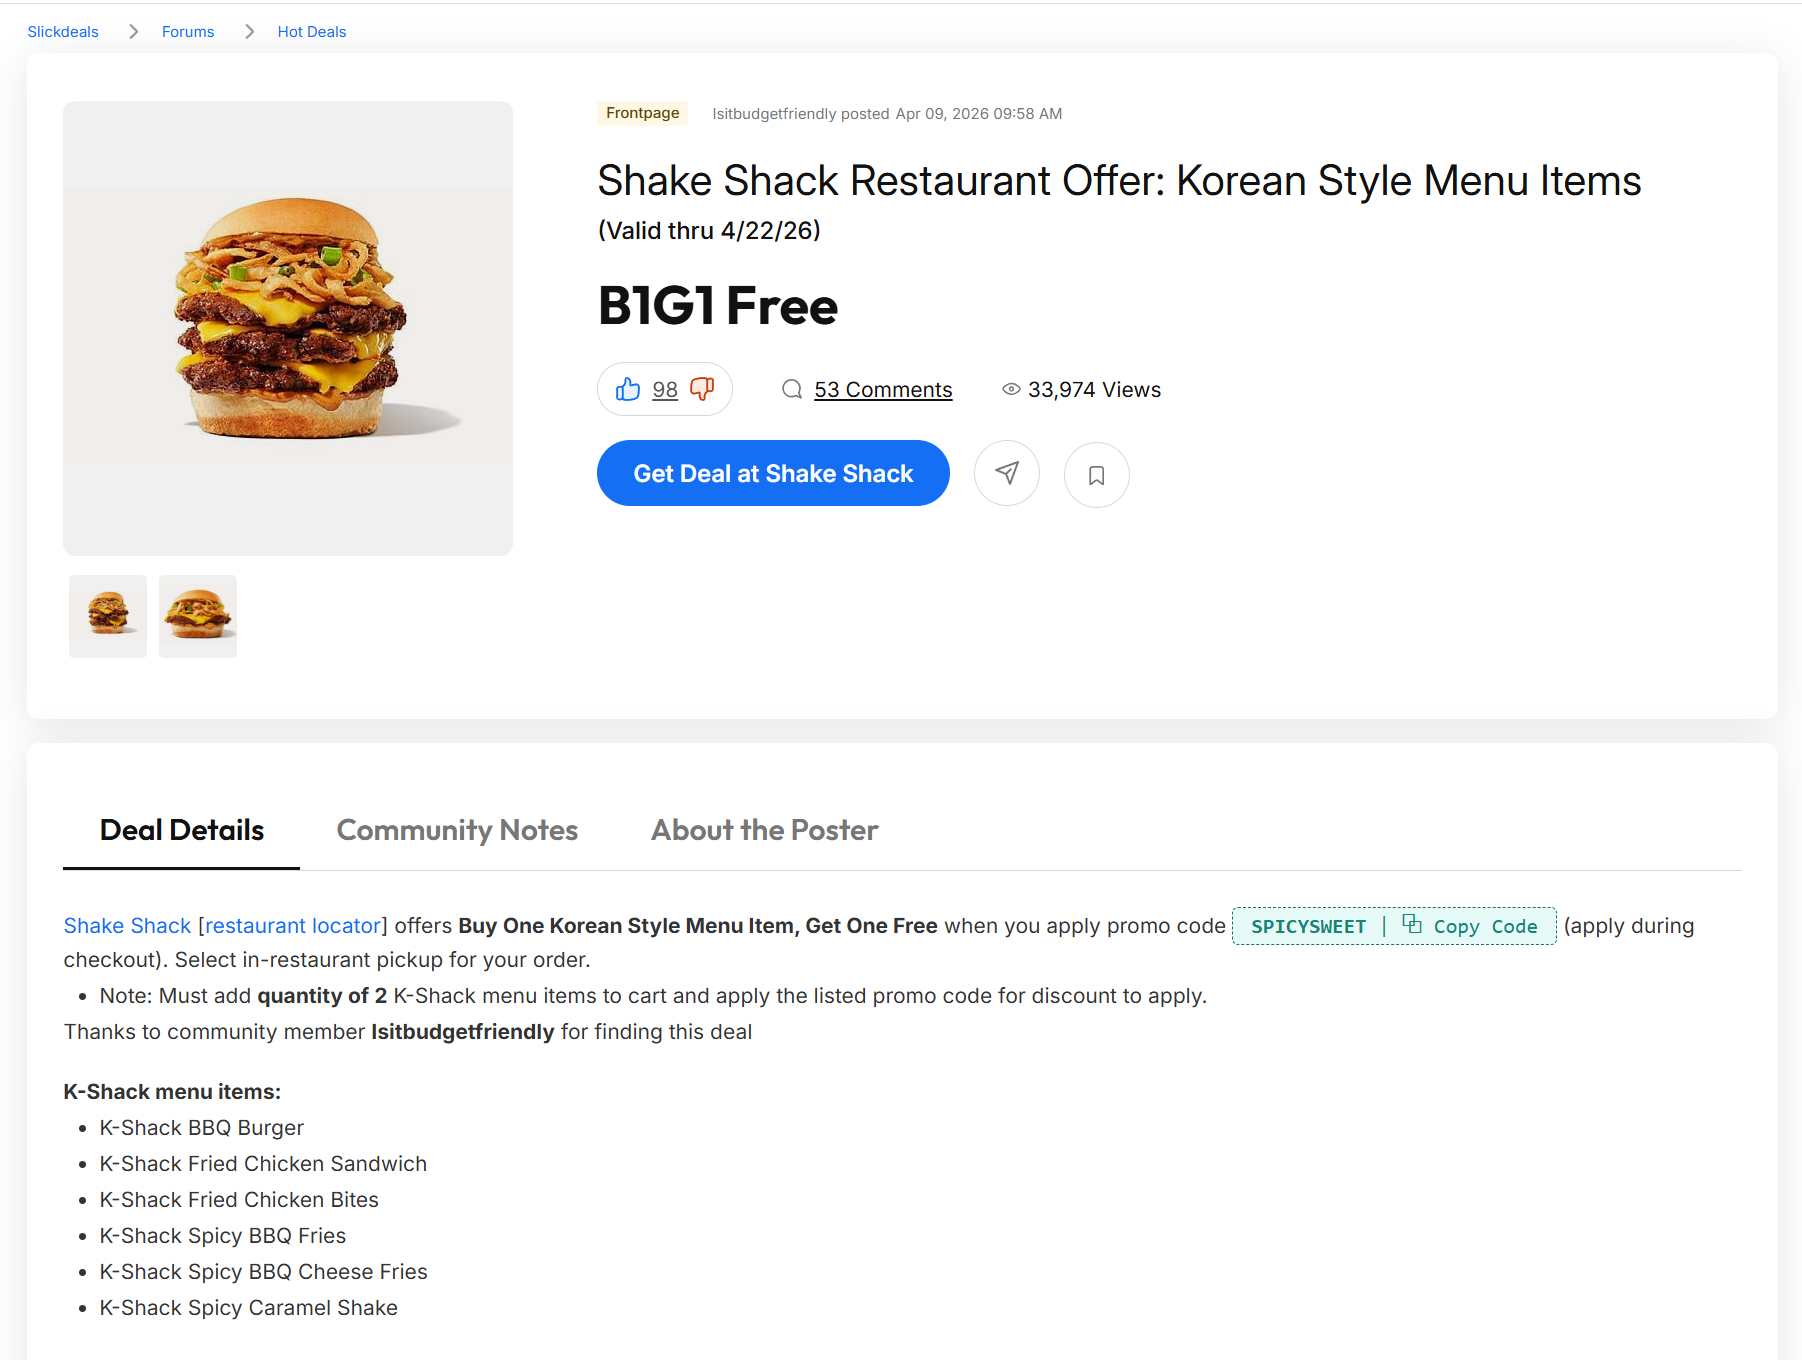Click the B1G1 Free price text

718,306
